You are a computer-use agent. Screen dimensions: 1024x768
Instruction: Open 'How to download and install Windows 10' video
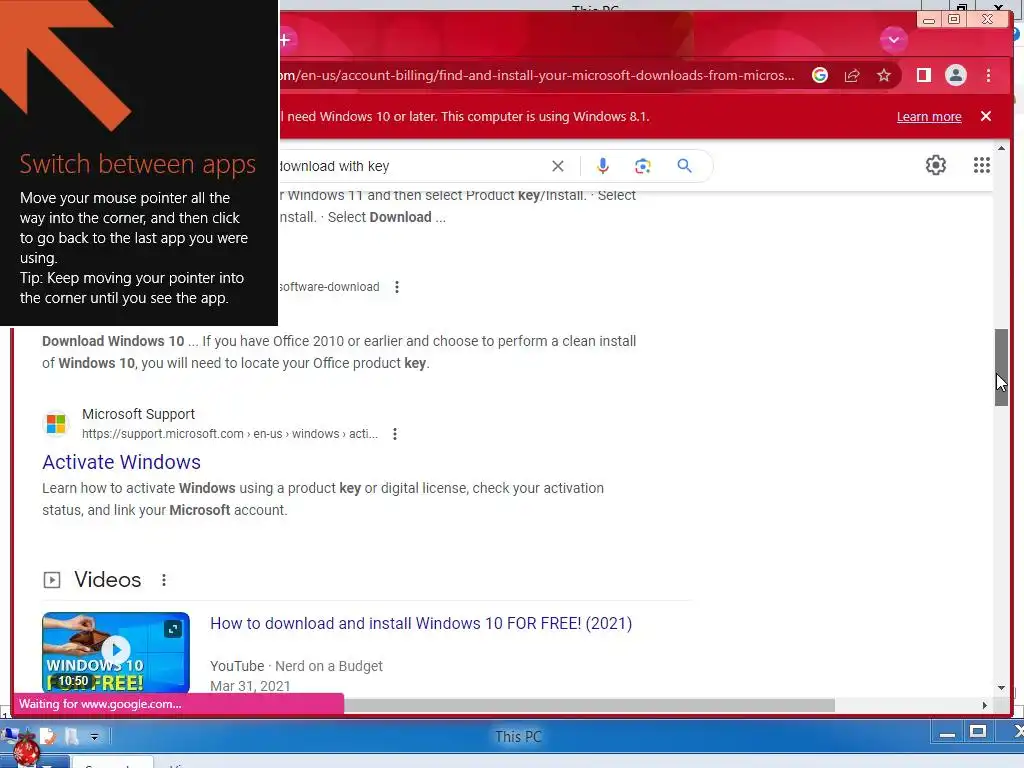421,624
